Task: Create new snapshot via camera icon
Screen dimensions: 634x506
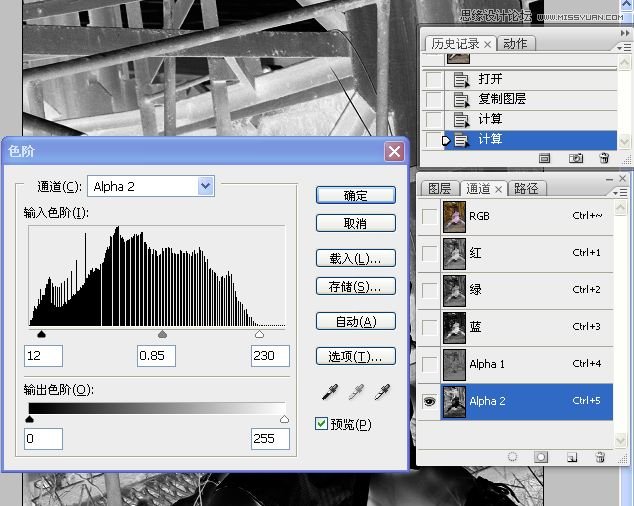Action: (576, 158)
